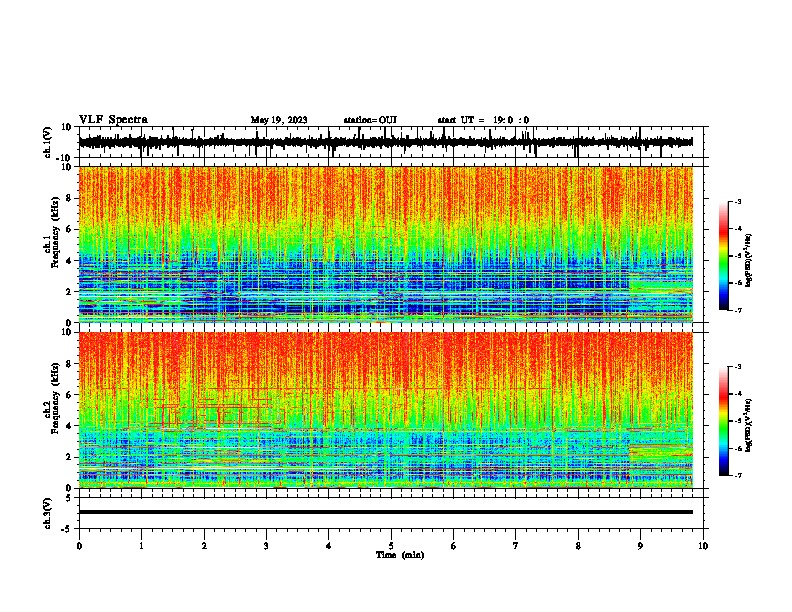Click tick "4" on the Time axis
The width and height of the screenshot is (792, 612).
(x=329, y=546)
